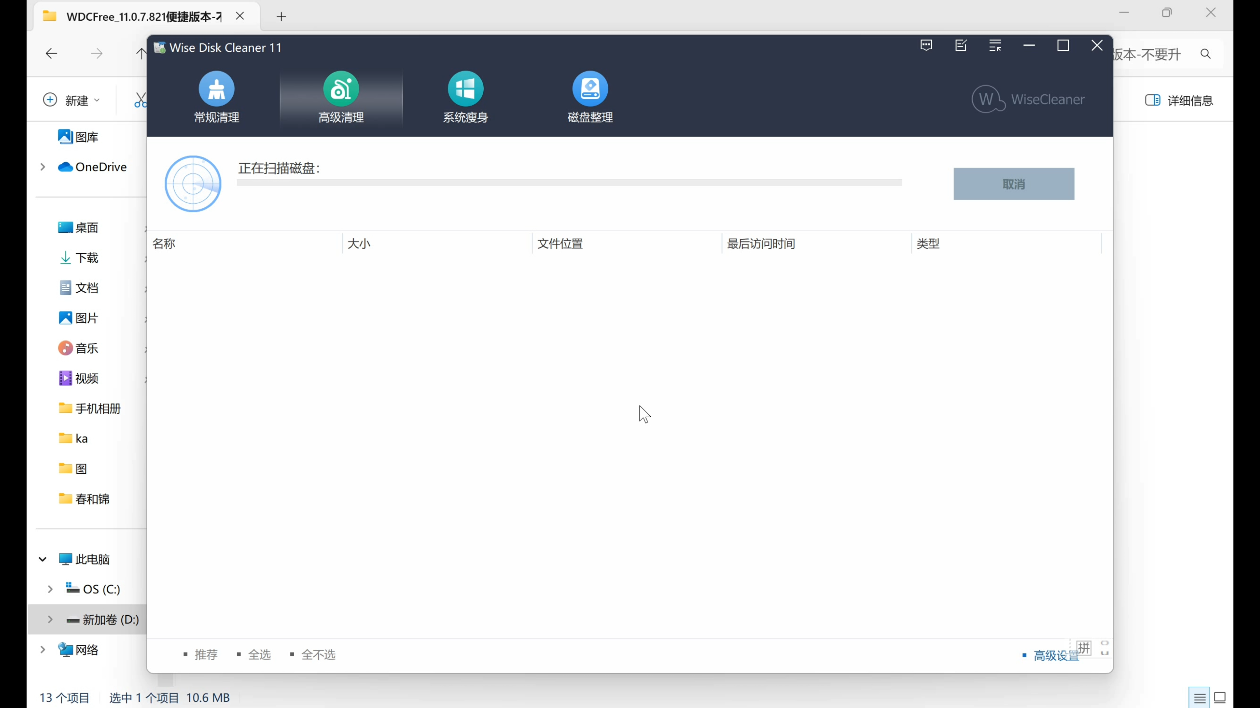Viewport: 1260px width, 708px height.
Task: Cancel the scan with 取消 button
Action: coord(1014,184)
